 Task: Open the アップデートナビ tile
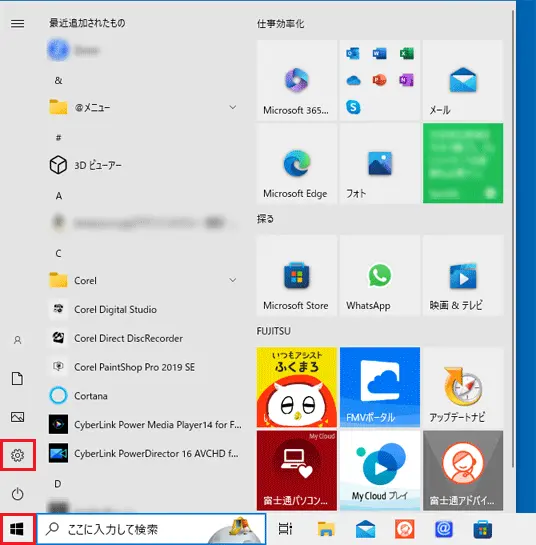coord(463,387)
